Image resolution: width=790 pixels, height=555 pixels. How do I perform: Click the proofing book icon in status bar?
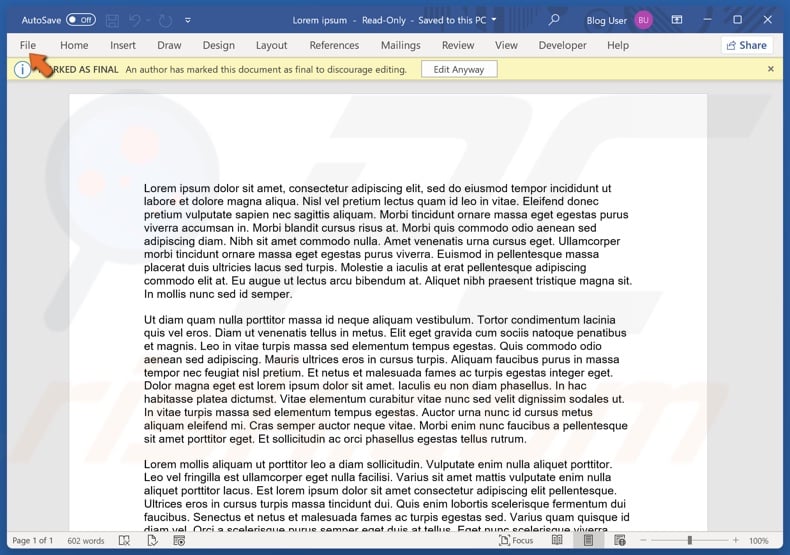pyautogui.click(x=124, y=540)
